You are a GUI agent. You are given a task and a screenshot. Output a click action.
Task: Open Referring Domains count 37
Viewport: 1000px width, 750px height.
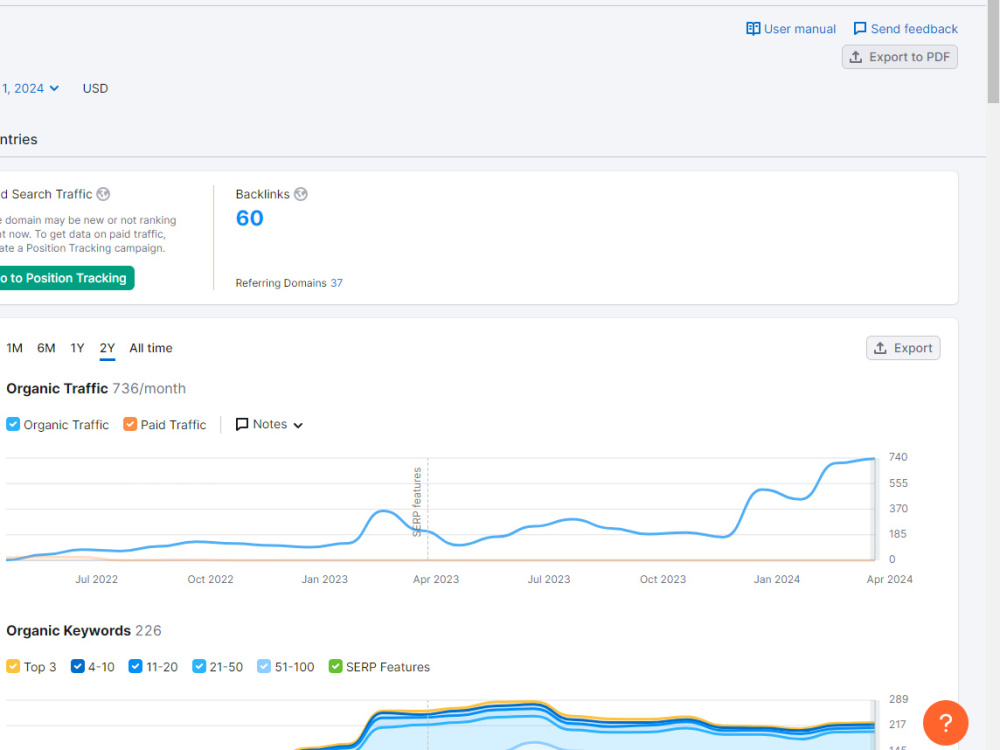click(x=336, y=283)
